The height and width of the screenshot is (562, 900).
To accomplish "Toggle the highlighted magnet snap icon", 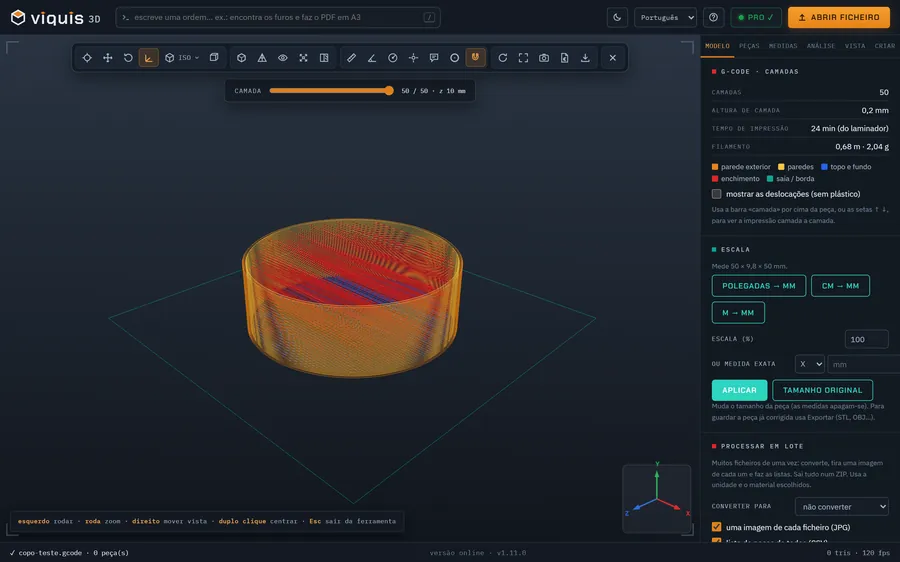I will (475, 57).
